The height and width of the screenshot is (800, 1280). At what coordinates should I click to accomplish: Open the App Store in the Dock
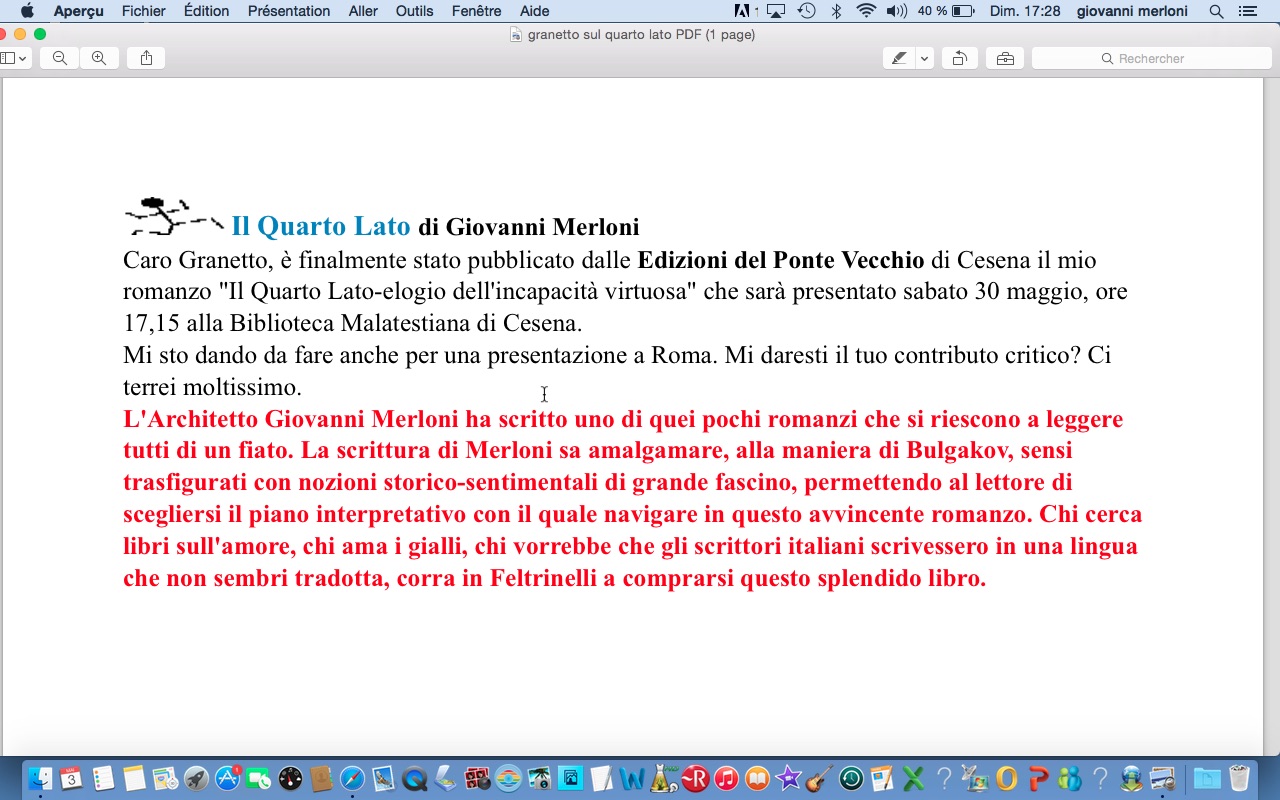[228, 778]
